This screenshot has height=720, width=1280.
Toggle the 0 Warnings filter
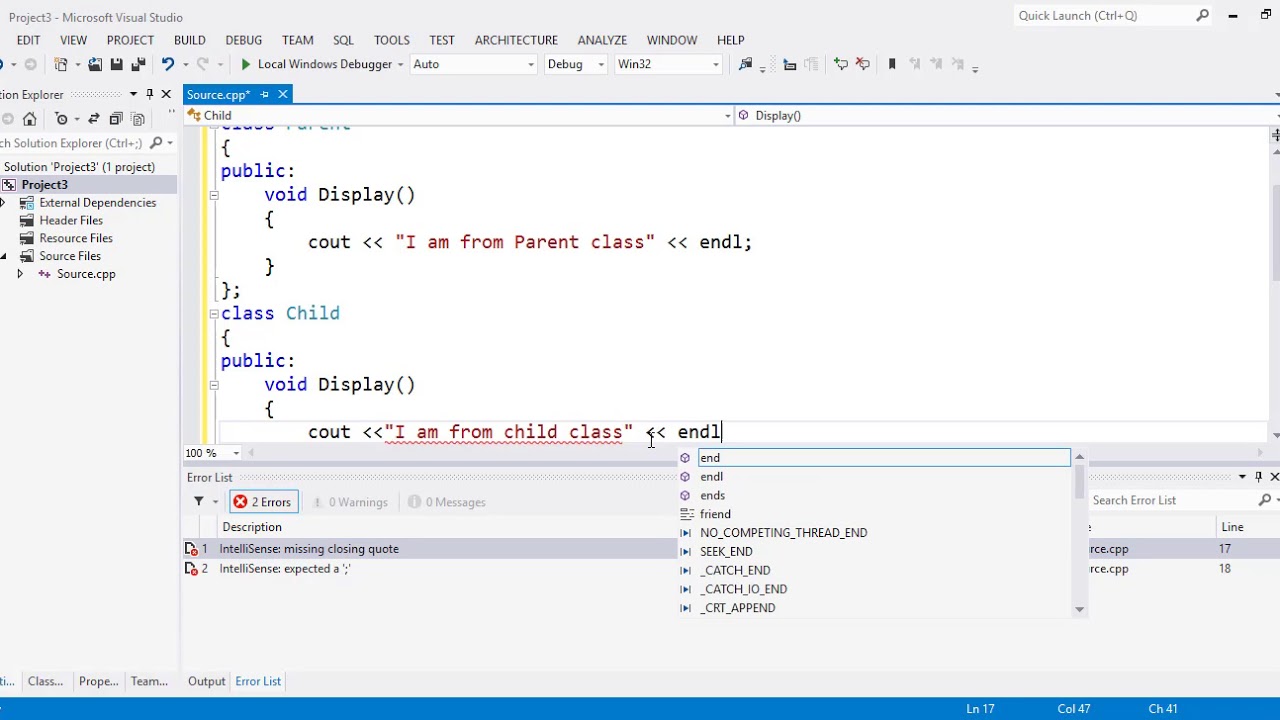point(350,502)
